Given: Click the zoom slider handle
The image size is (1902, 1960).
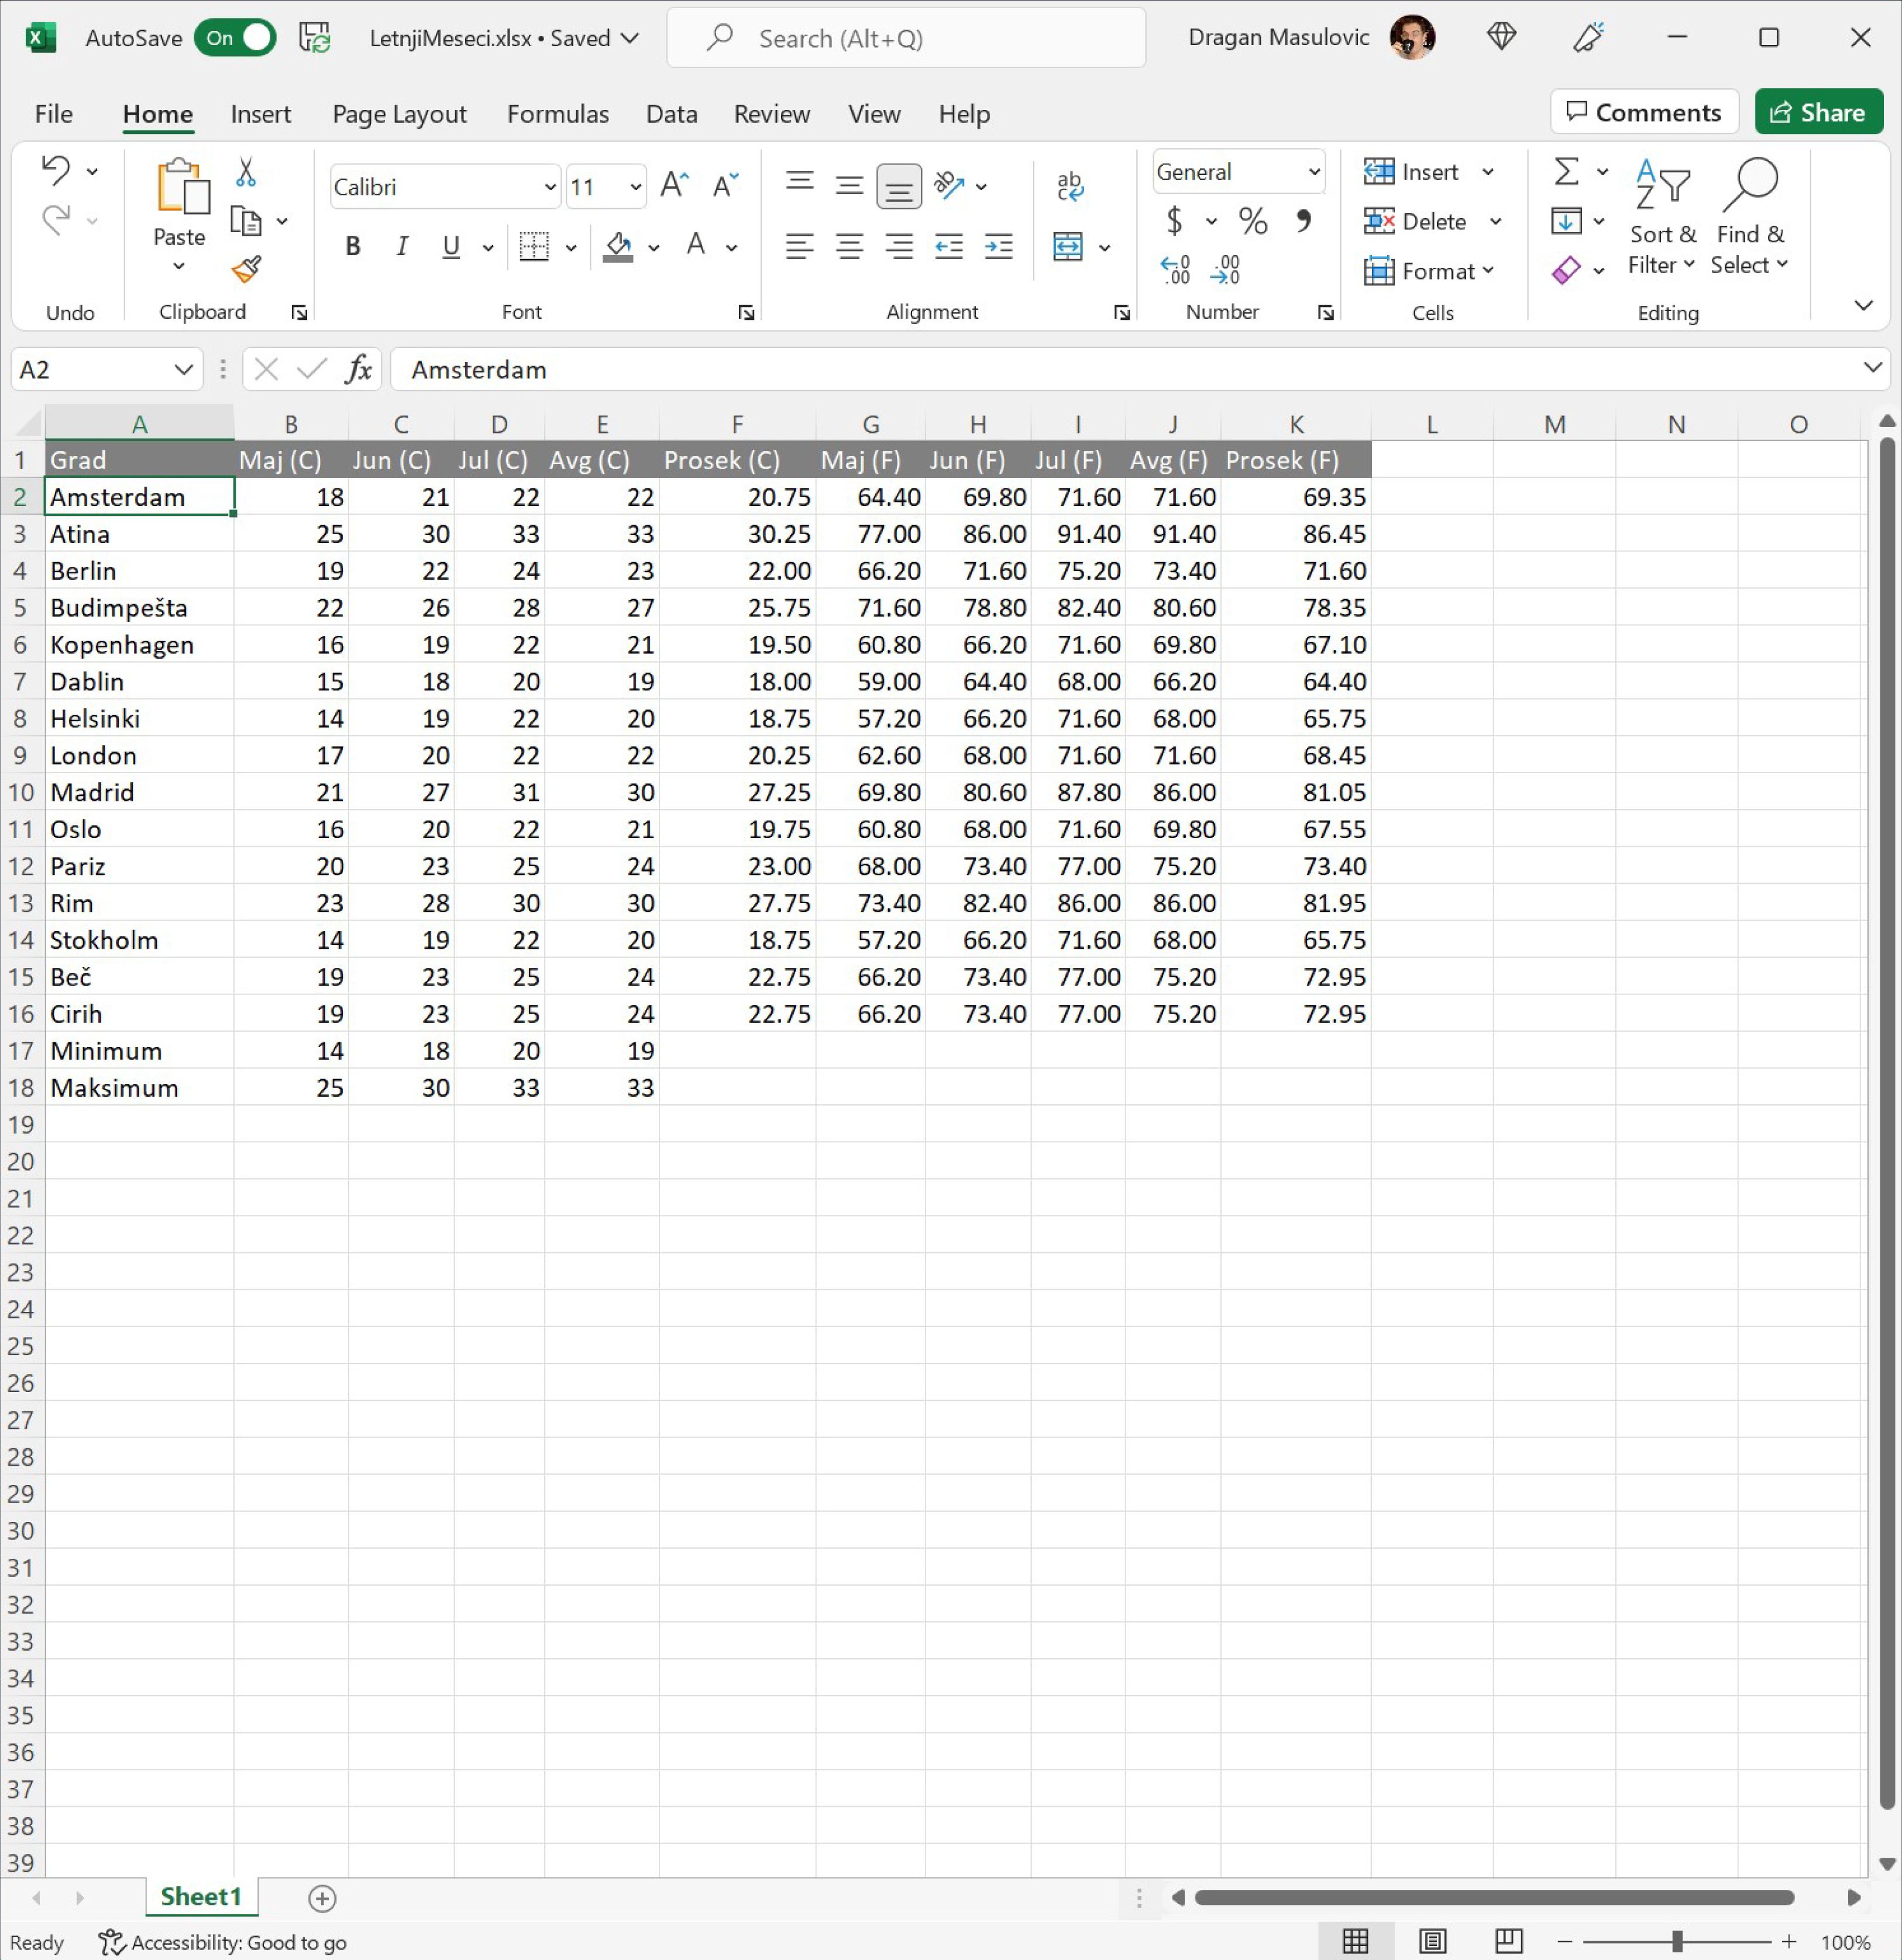Looking at the screenshot, I should click(1677, 1941).
